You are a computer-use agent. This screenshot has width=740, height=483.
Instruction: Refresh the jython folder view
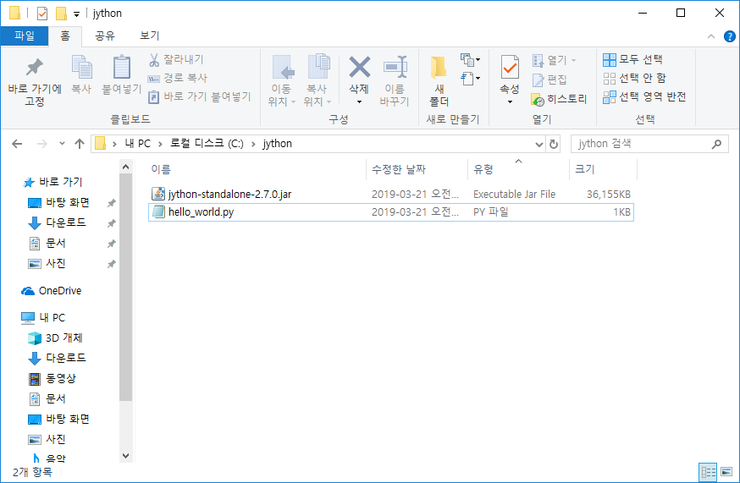coord(554,143)
